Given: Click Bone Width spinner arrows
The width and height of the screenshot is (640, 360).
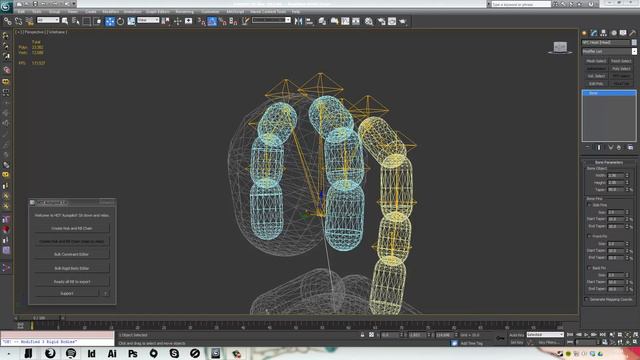Looking at the screenshot, I should pos(627,176).
